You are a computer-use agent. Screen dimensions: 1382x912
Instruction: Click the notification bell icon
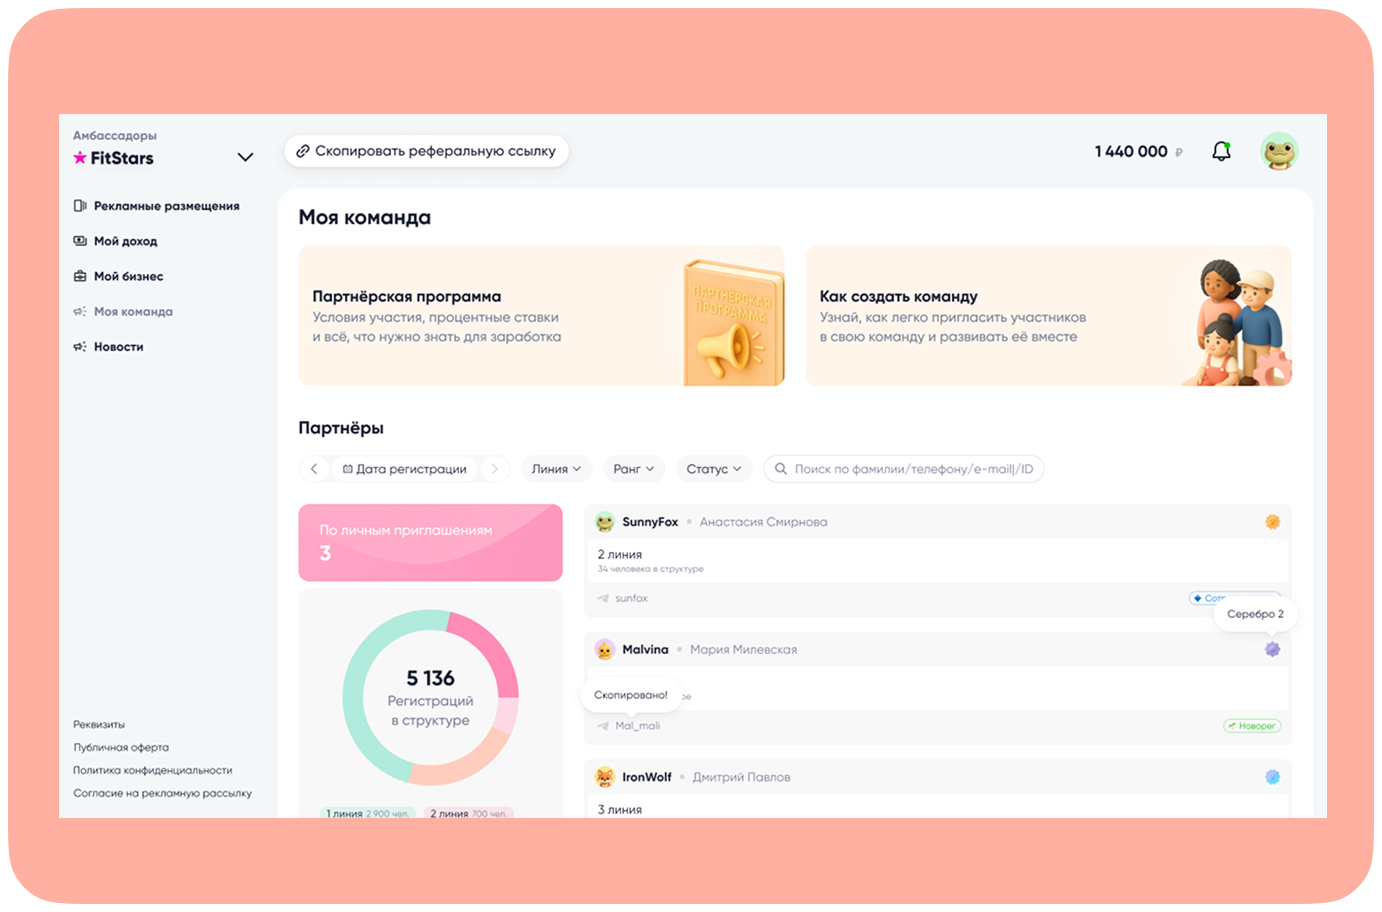[x=1221, y=151]
